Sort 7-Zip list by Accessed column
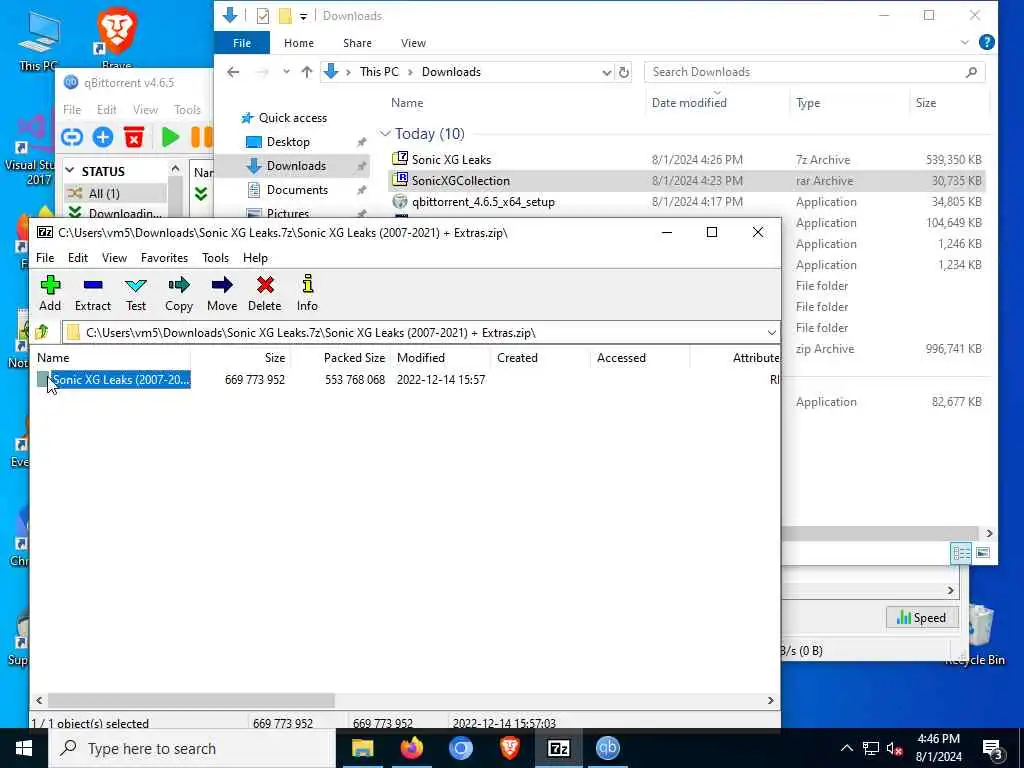 click(621, 358)
